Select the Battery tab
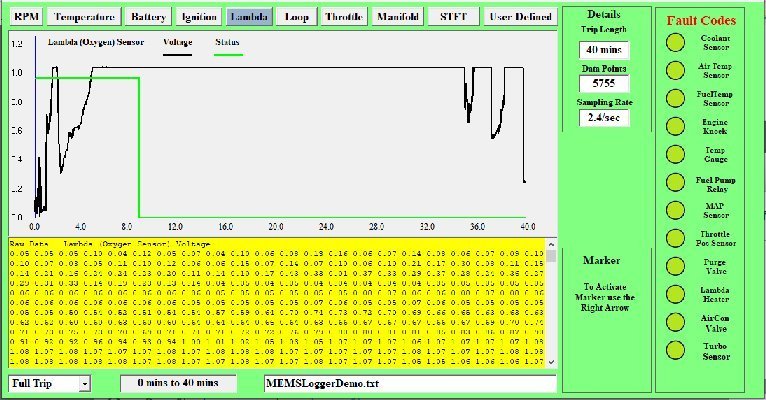The width and height of the screenshot is (766, 400). pyautogui.click(x=148, y=17)
